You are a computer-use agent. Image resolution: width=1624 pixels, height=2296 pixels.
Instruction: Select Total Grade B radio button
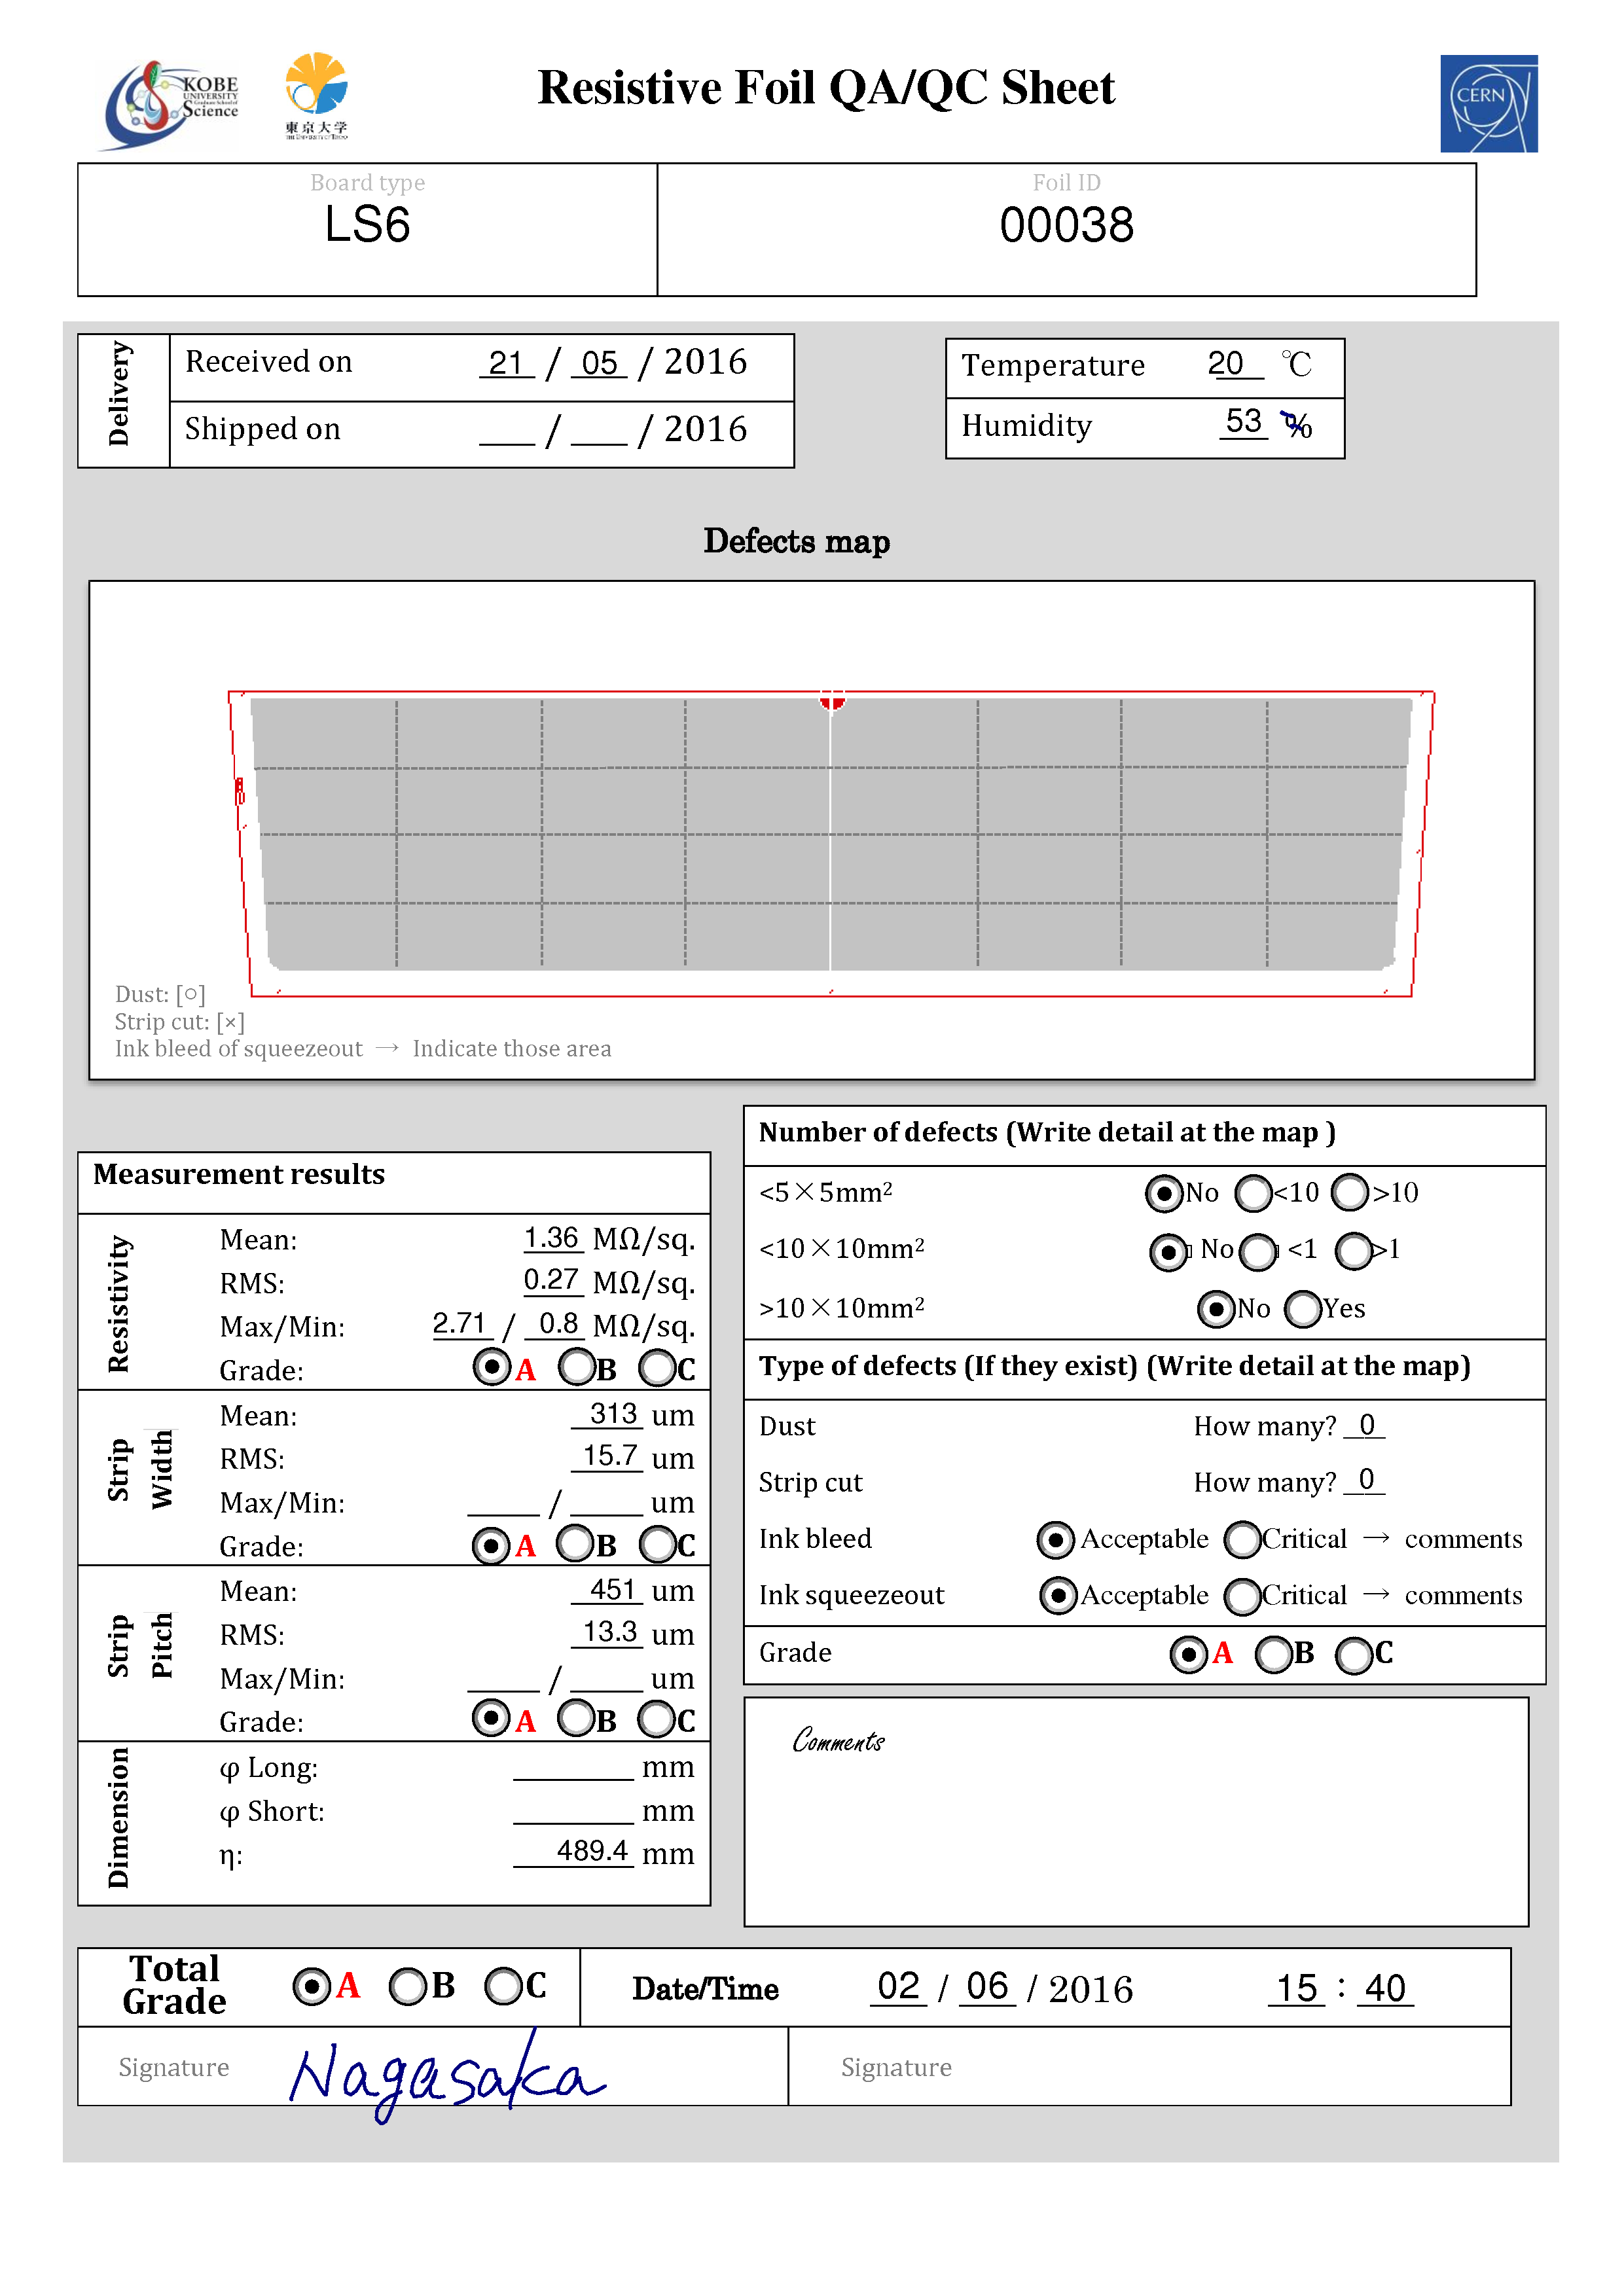pyautogui.click(x=407, y=1986)
